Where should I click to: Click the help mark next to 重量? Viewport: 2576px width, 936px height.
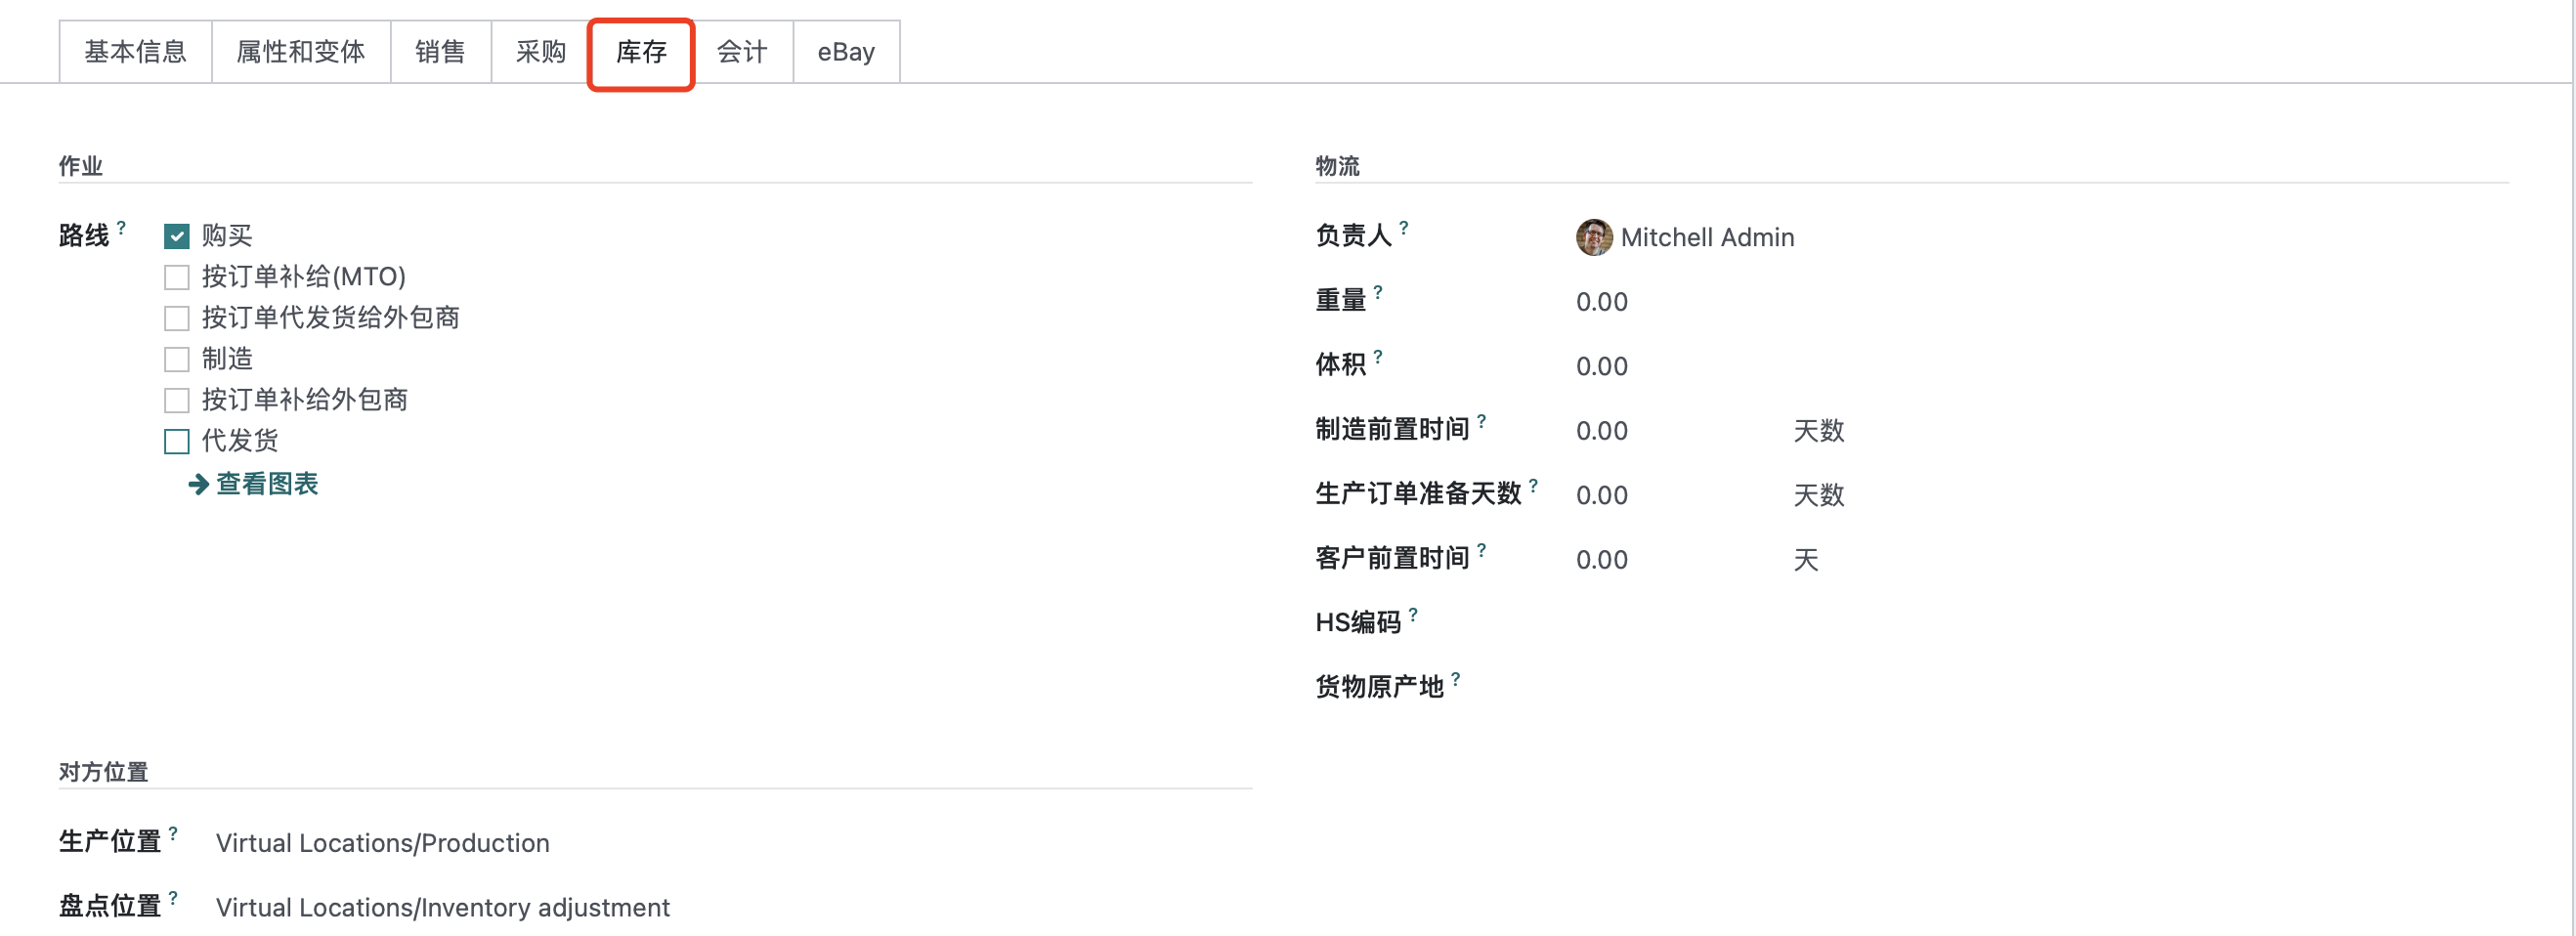pyautogui.click(x=1378, y=292)
